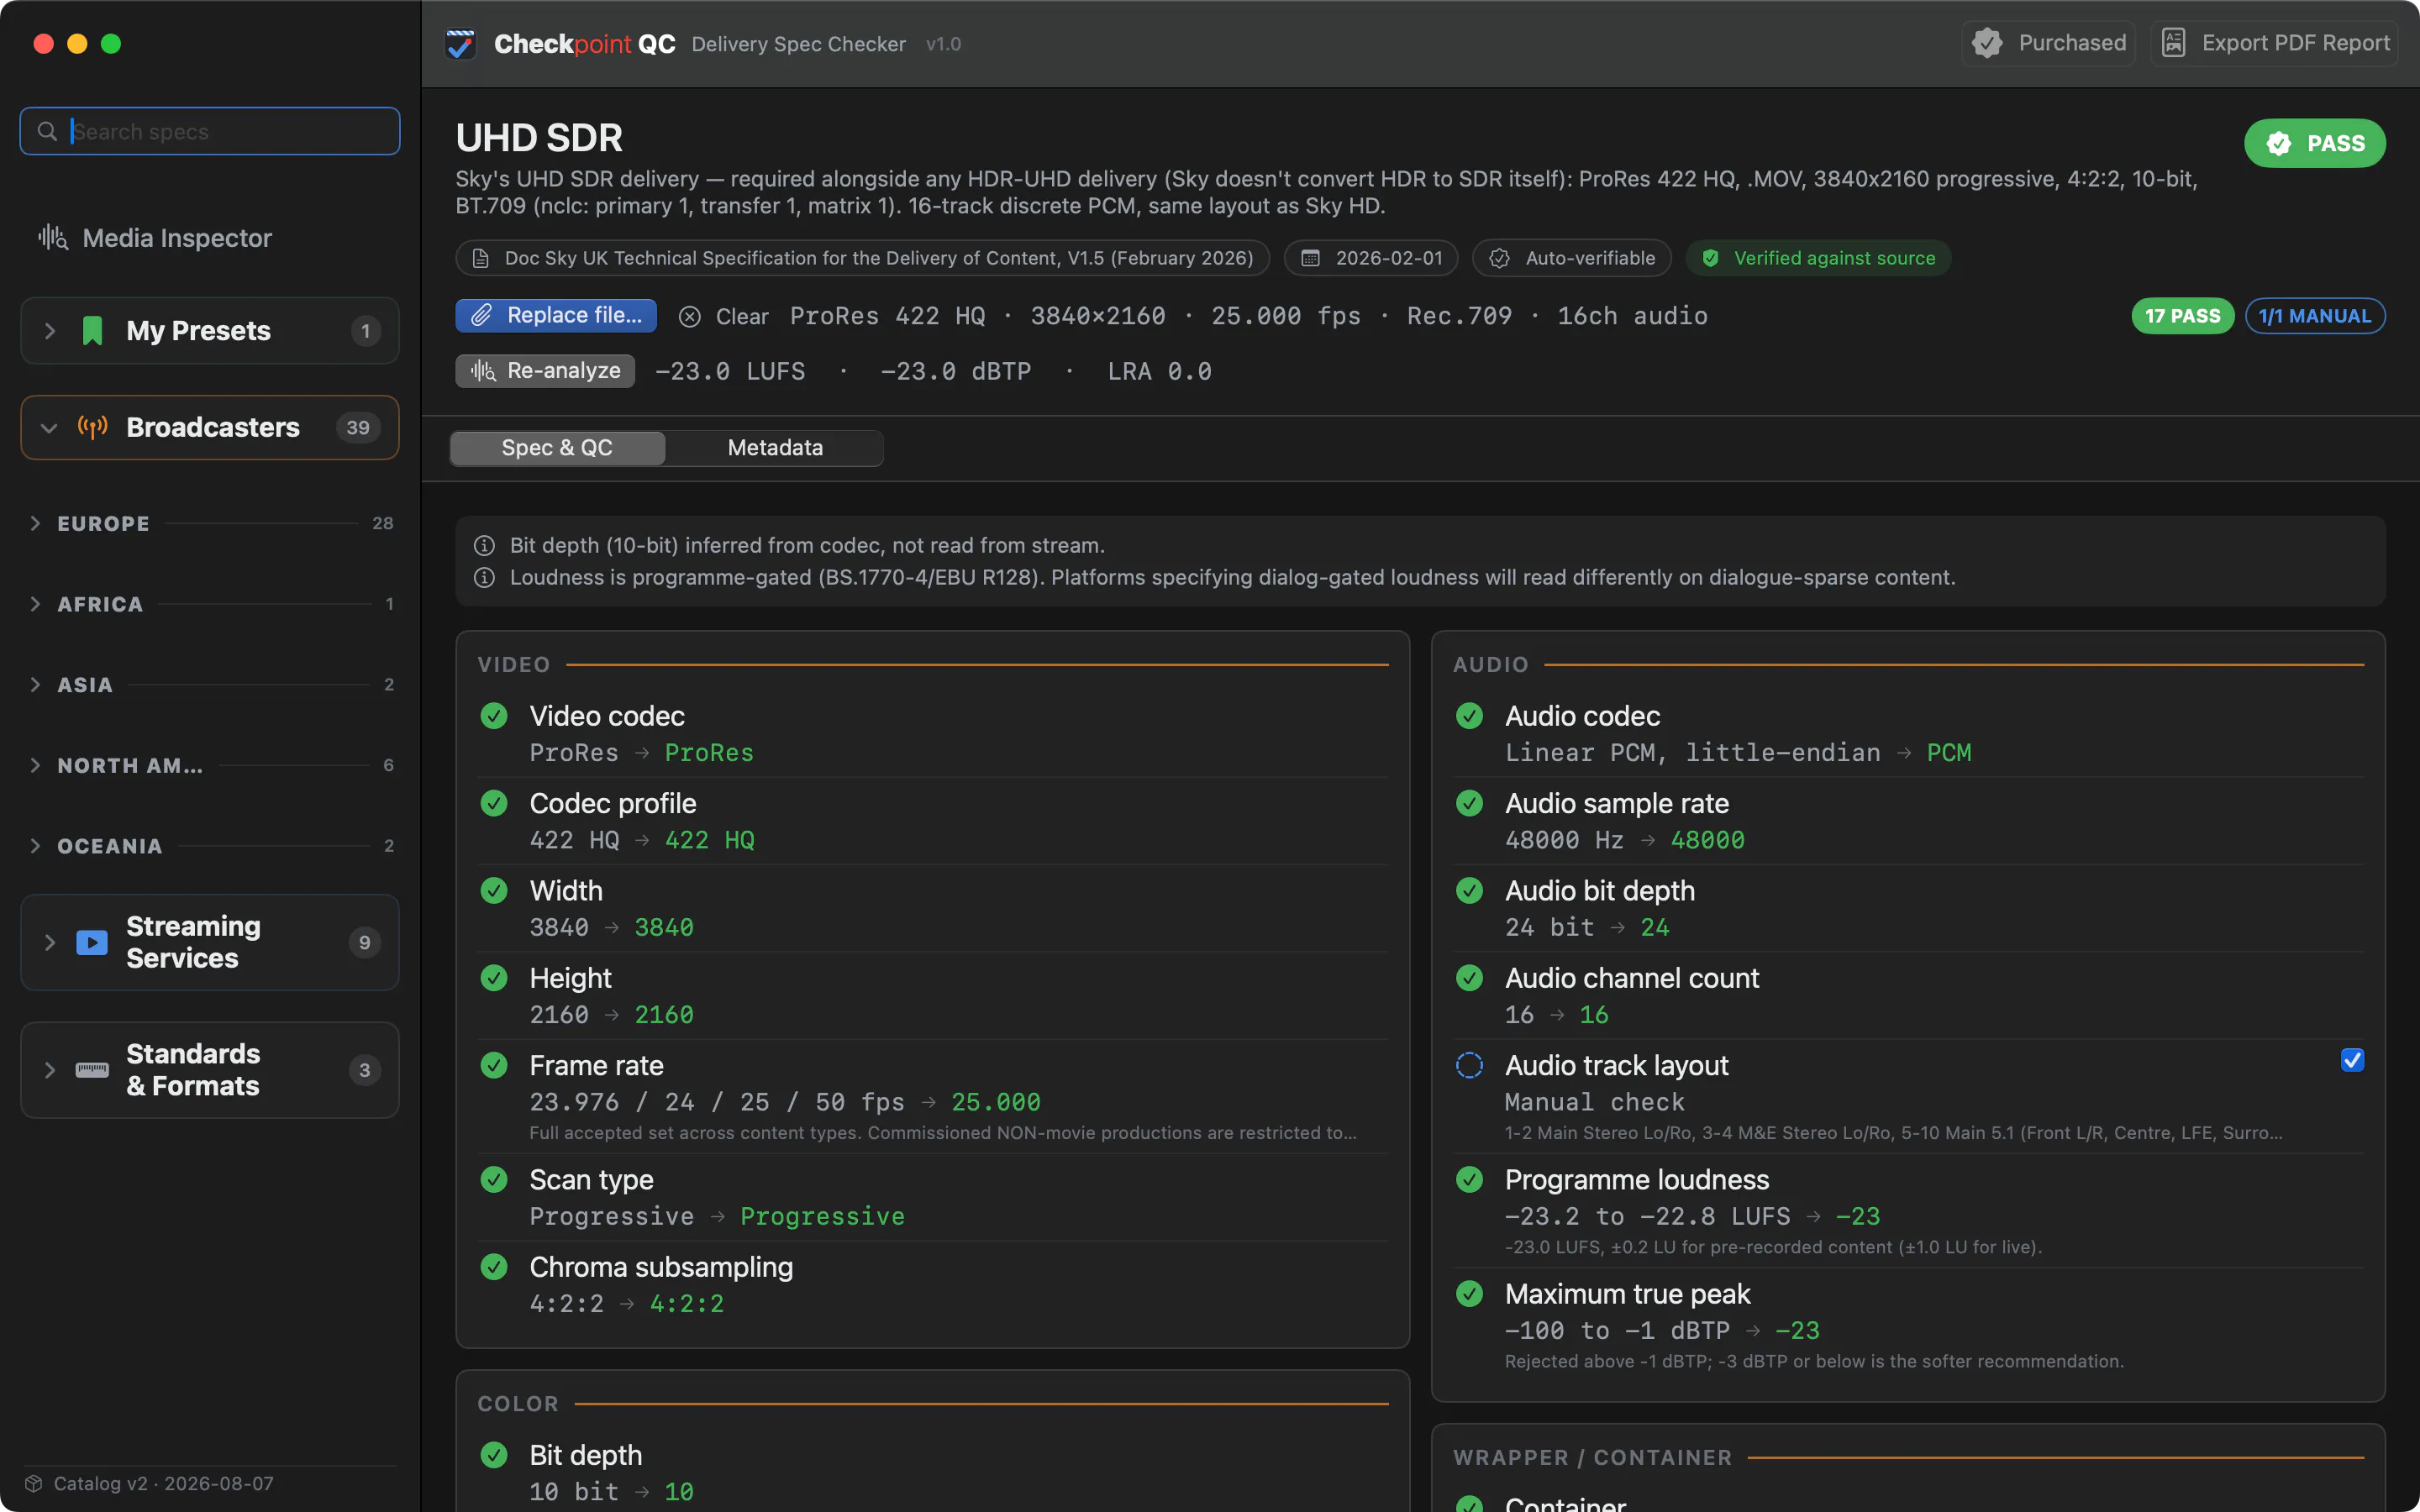Screen dimensions: 2420x1512
Task: Click the Catalog v2 · 2026-08-07 text
Action: point(163,1483)
